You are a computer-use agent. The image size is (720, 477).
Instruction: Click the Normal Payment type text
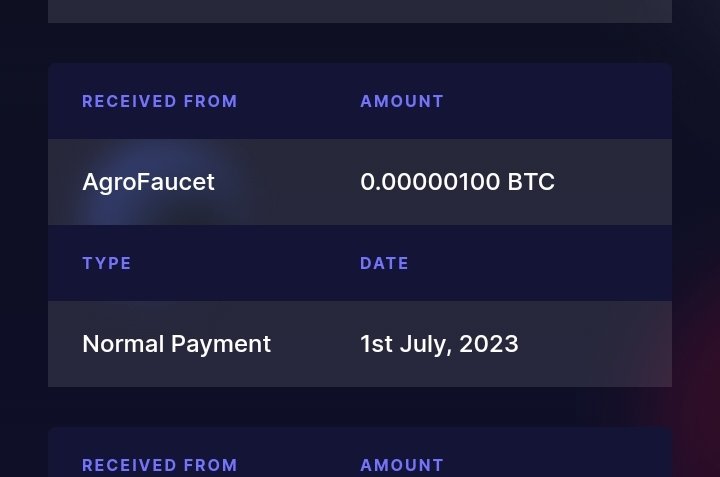pos(177,344)
